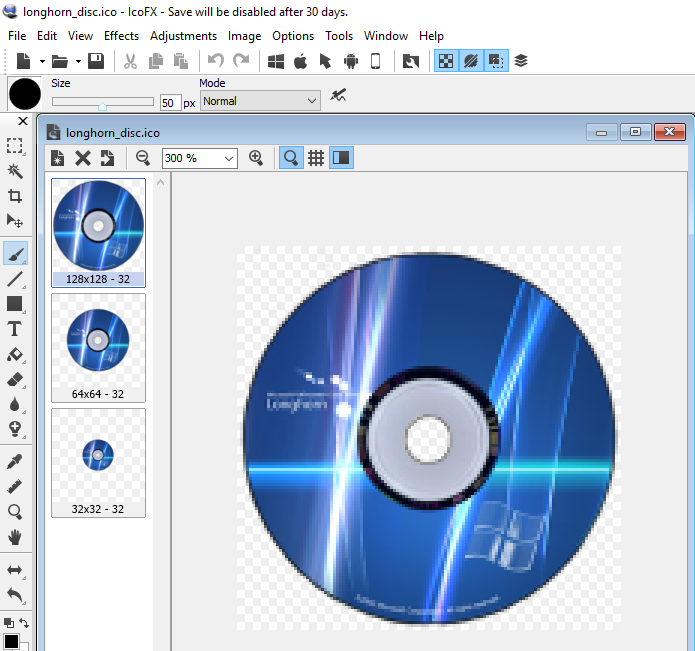Delete the selected image with X
This screenshot has height=651, width=695.
(83, 158)
